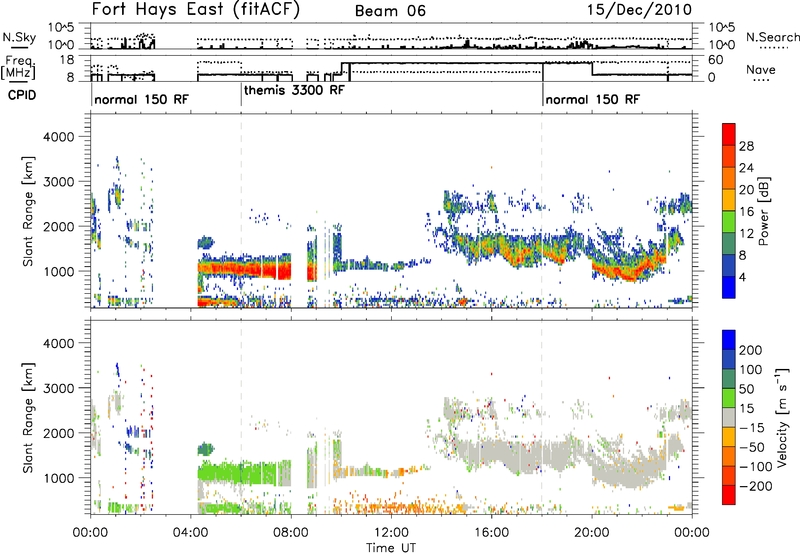This screenshot has height=554, width=800.
Task: Click the "12" label on the Power scale
Action: 746,234
